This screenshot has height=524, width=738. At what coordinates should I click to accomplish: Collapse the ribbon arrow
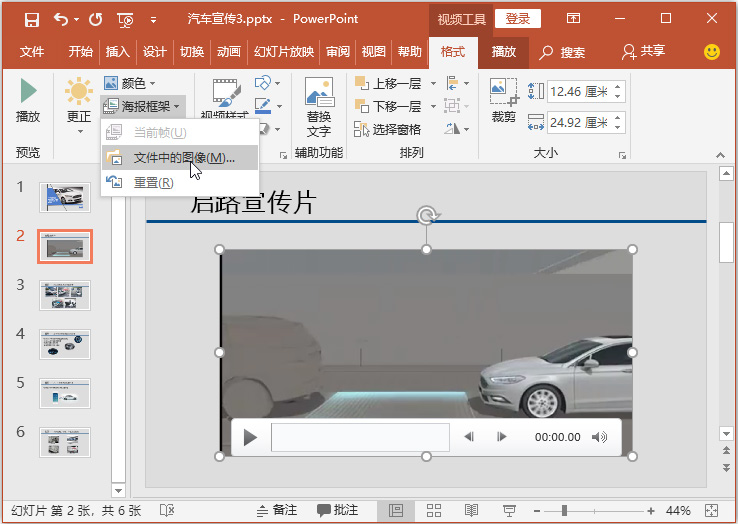[x=720, y=155]
